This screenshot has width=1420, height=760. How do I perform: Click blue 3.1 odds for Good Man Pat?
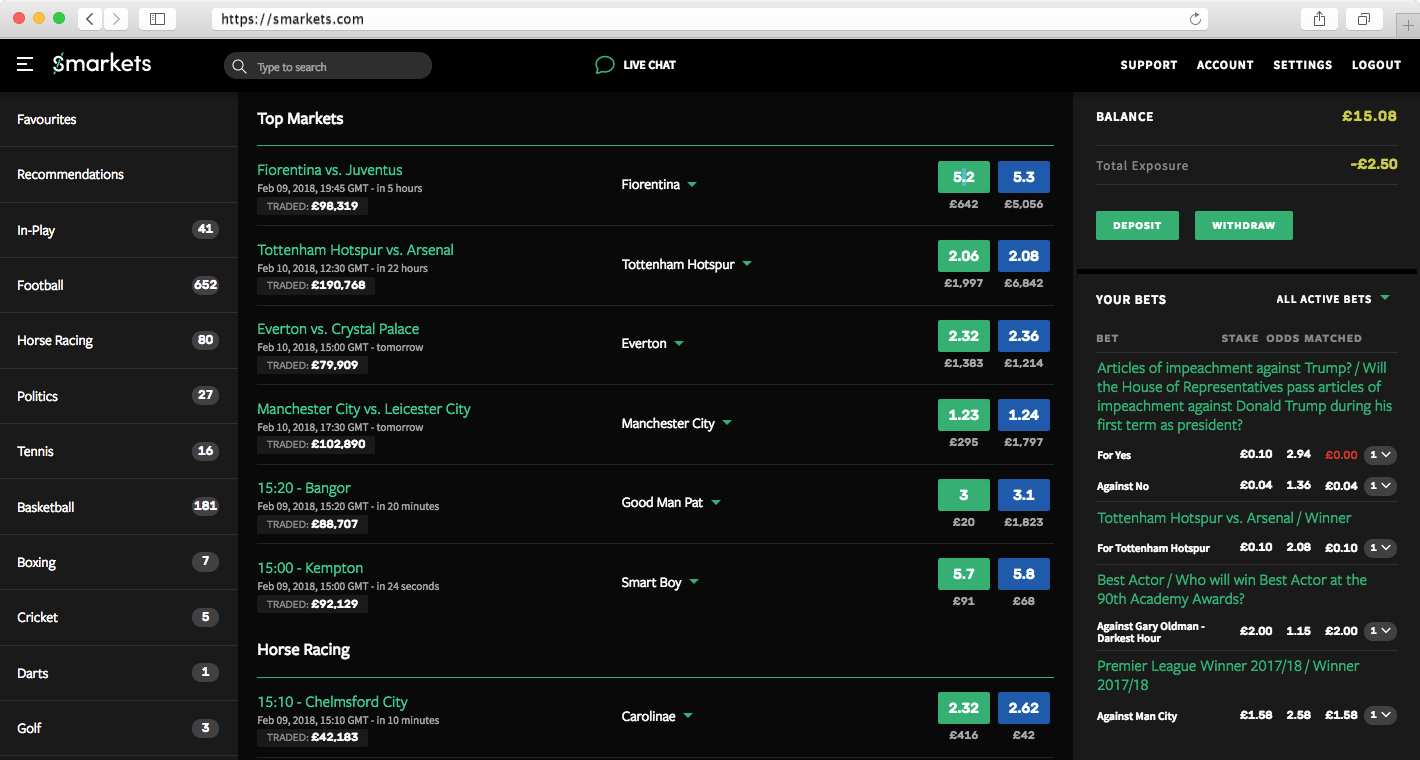pyautogui.click(x=1024, y=495)
